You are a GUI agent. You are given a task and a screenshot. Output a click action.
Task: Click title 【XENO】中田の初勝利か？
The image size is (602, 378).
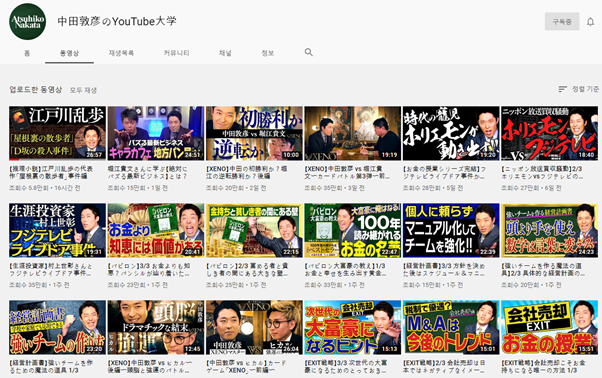[247, 172]
